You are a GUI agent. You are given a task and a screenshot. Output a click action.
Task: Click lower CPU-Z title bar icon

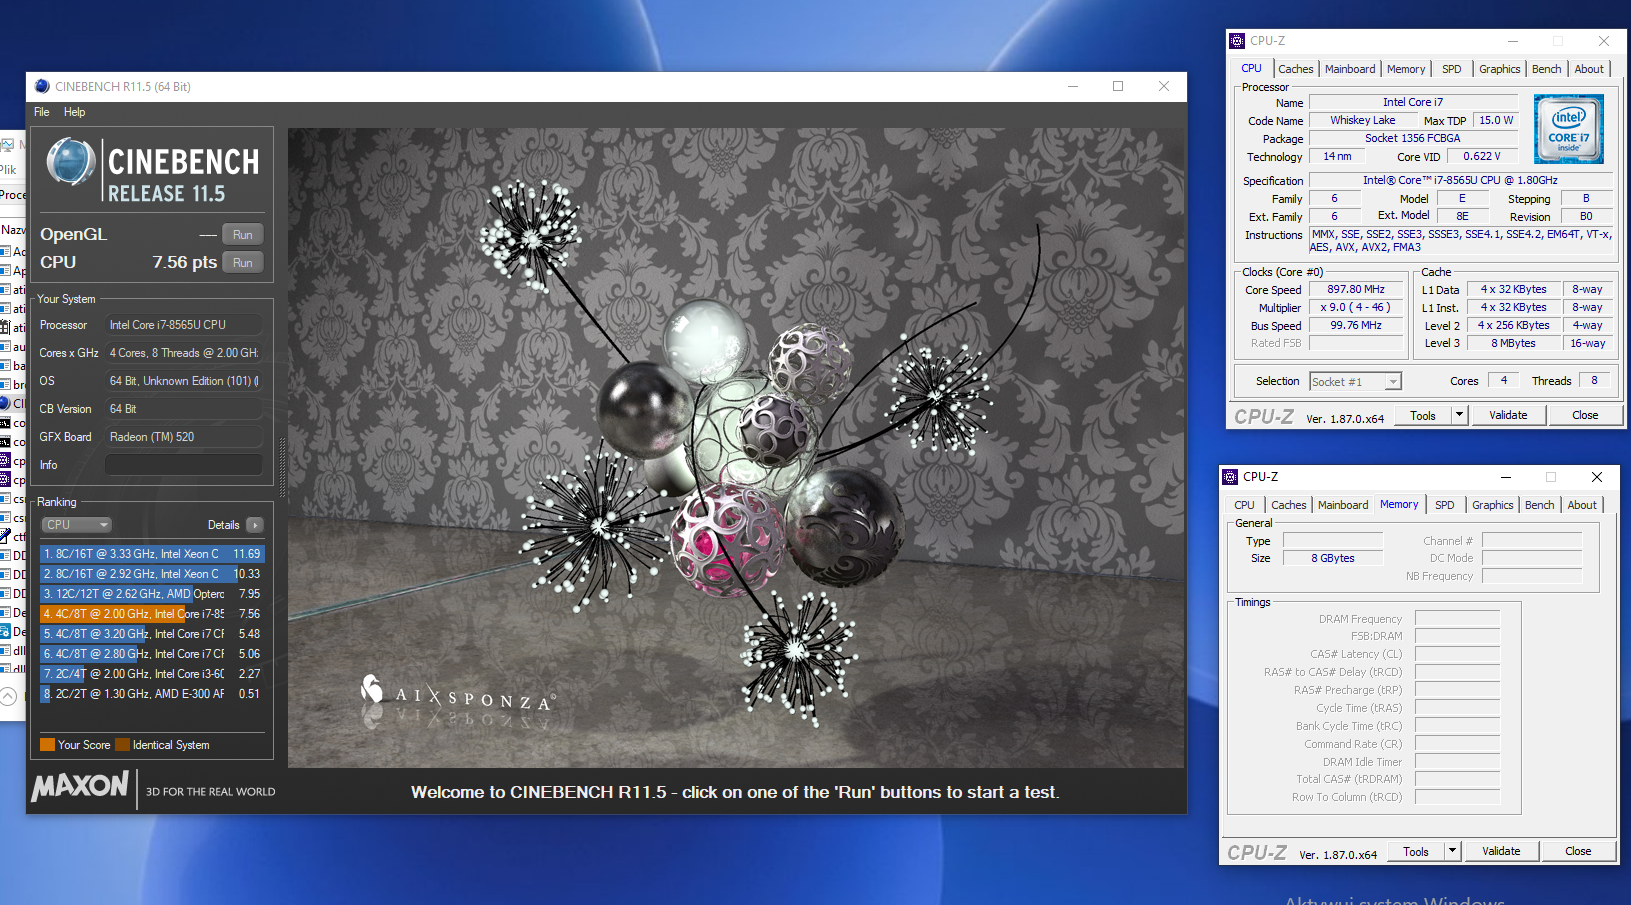click(x=1230, y=477)
